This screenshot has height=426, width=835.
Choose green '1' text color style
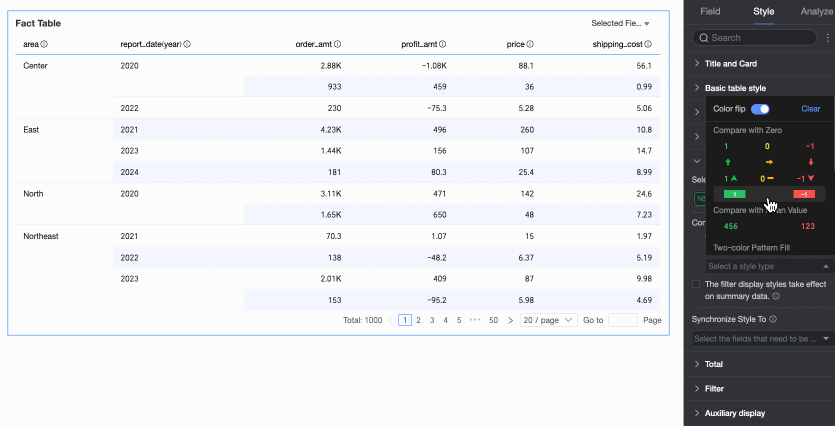(x=726, y=146)
